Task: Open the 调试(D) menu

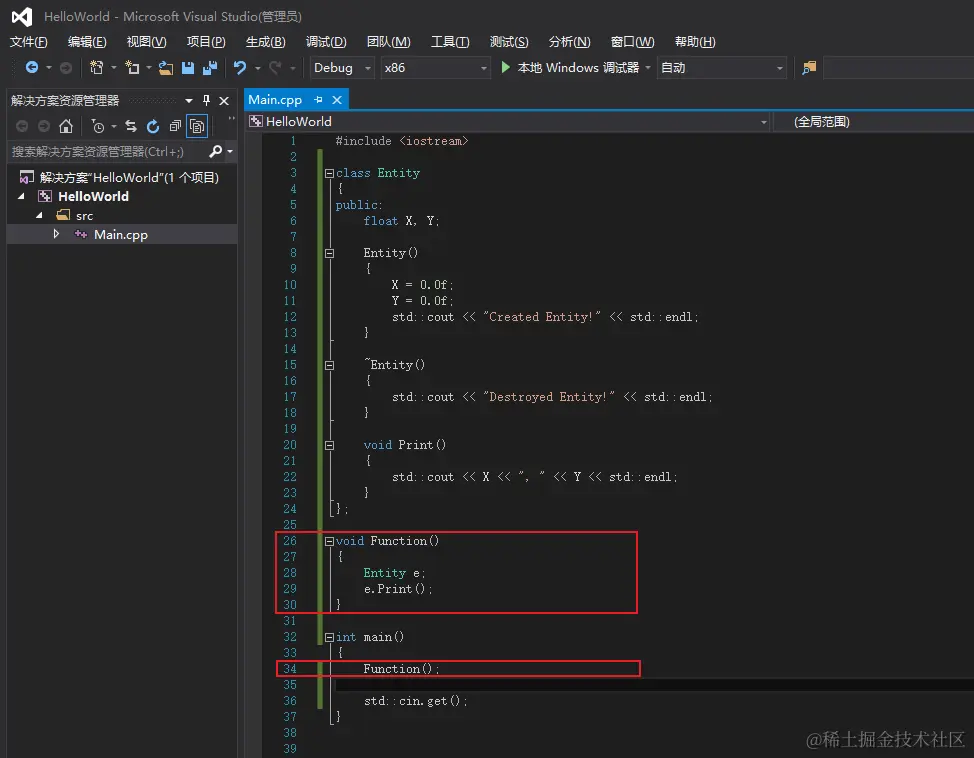Action: tap(326, 42)
